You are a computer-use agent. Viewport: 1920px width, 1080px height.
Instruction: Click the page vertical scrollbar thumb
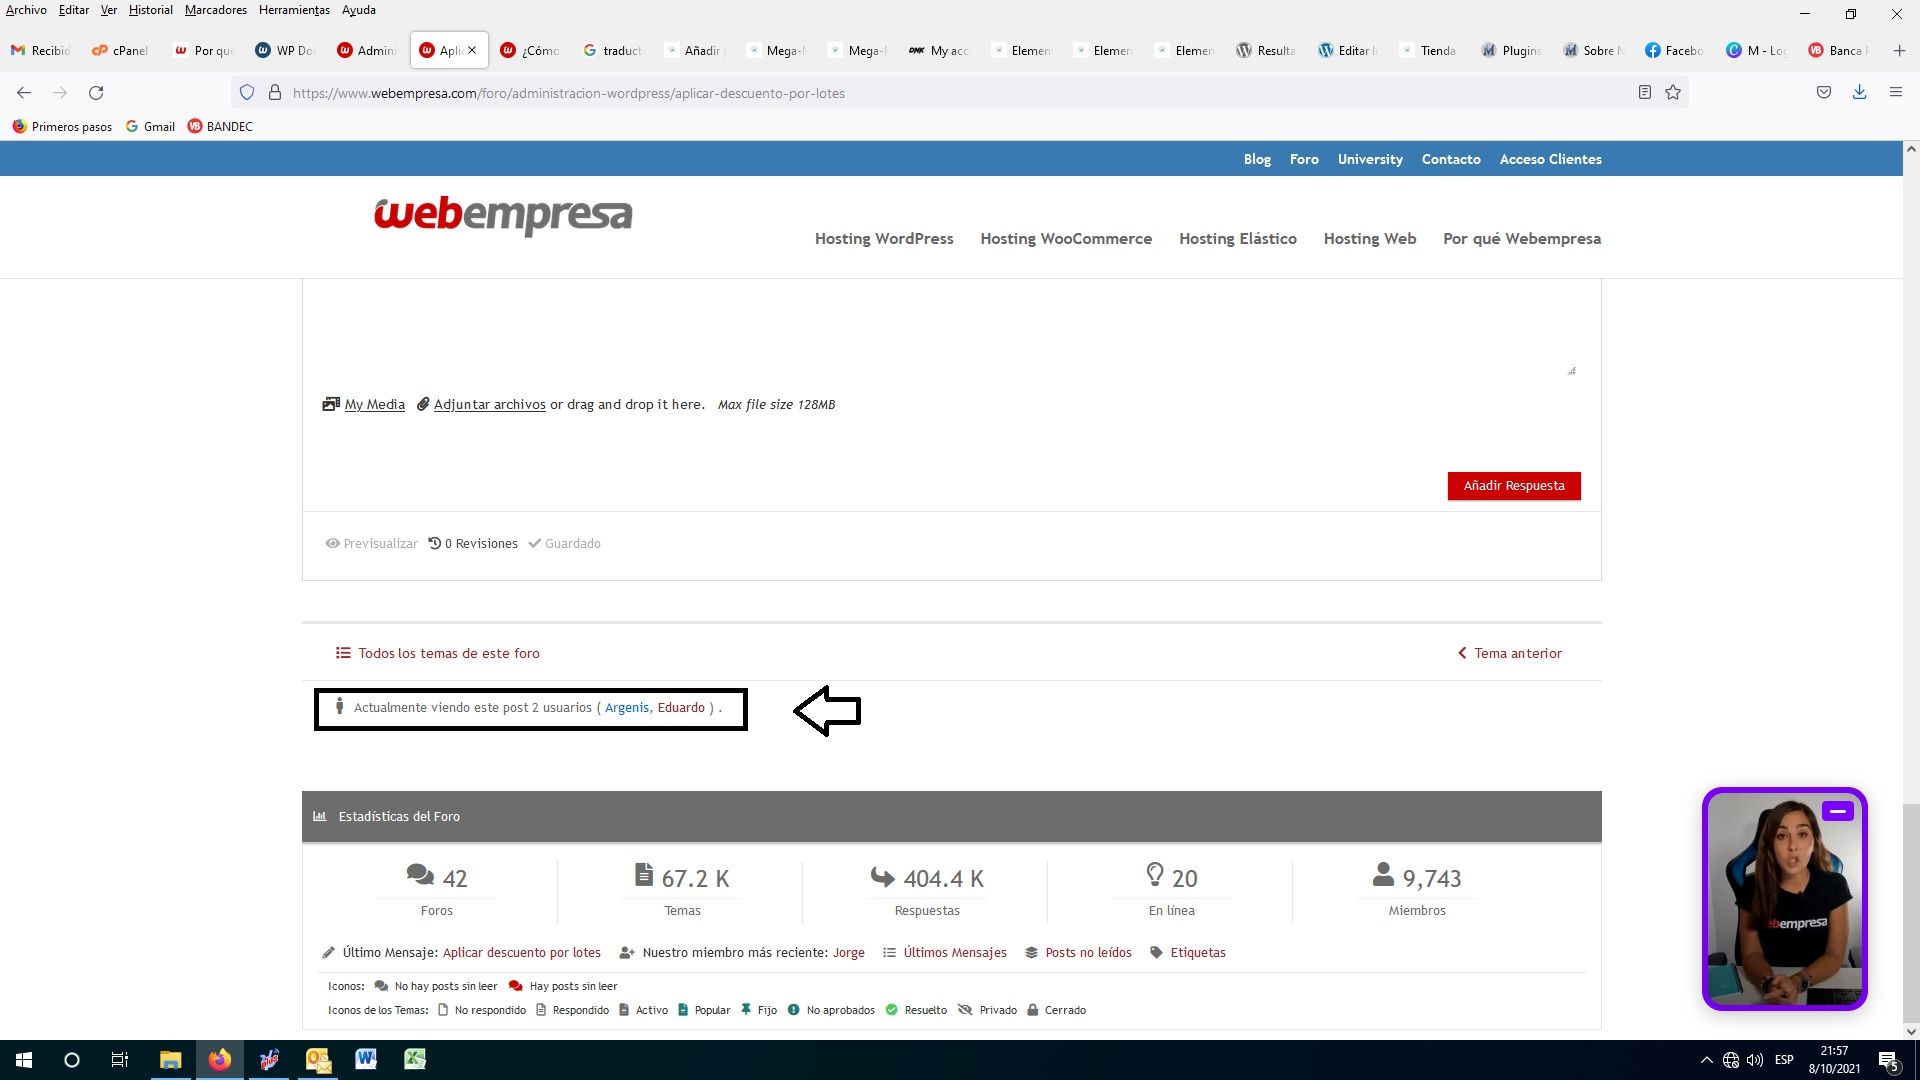1911,912
